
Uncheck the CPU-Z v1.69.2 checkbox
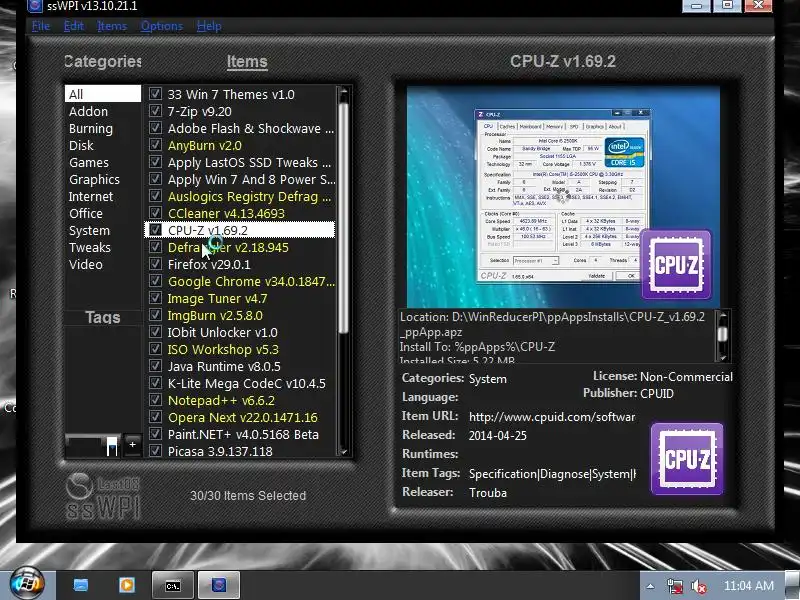point(155,230)
